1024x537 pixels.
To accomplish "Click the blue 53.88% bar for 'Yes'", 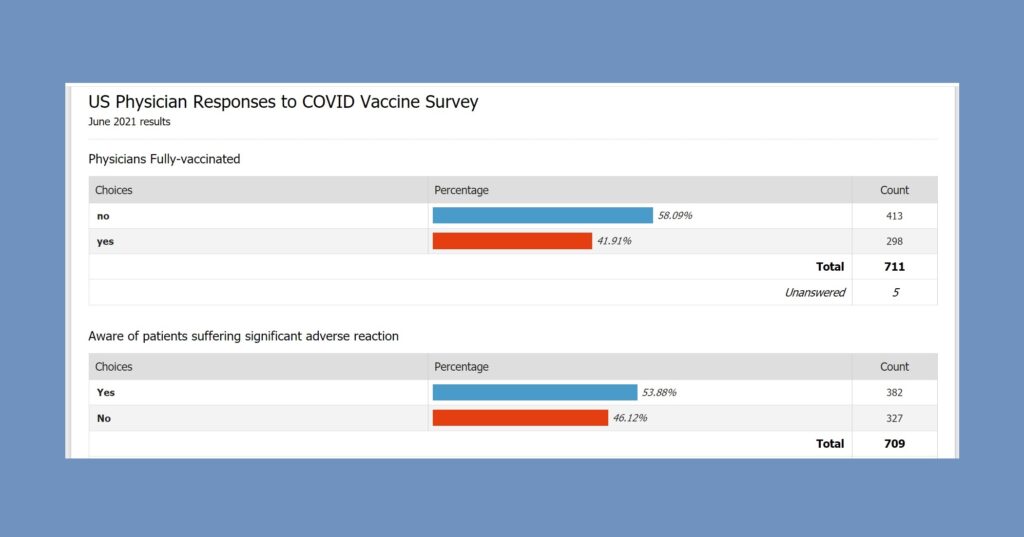I will pos(534,392).
